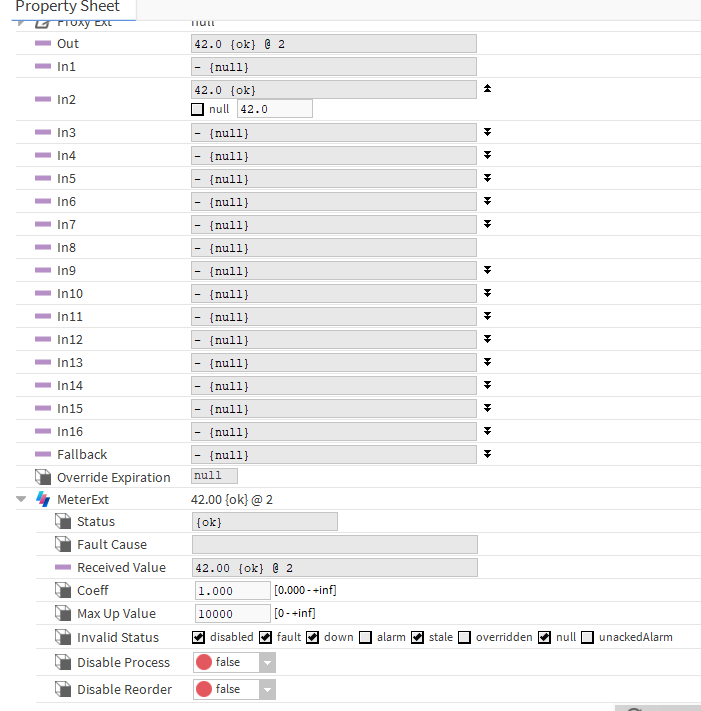Open the Disable Process dropdown
Screen dimensions: 701x711
[267, 663]
